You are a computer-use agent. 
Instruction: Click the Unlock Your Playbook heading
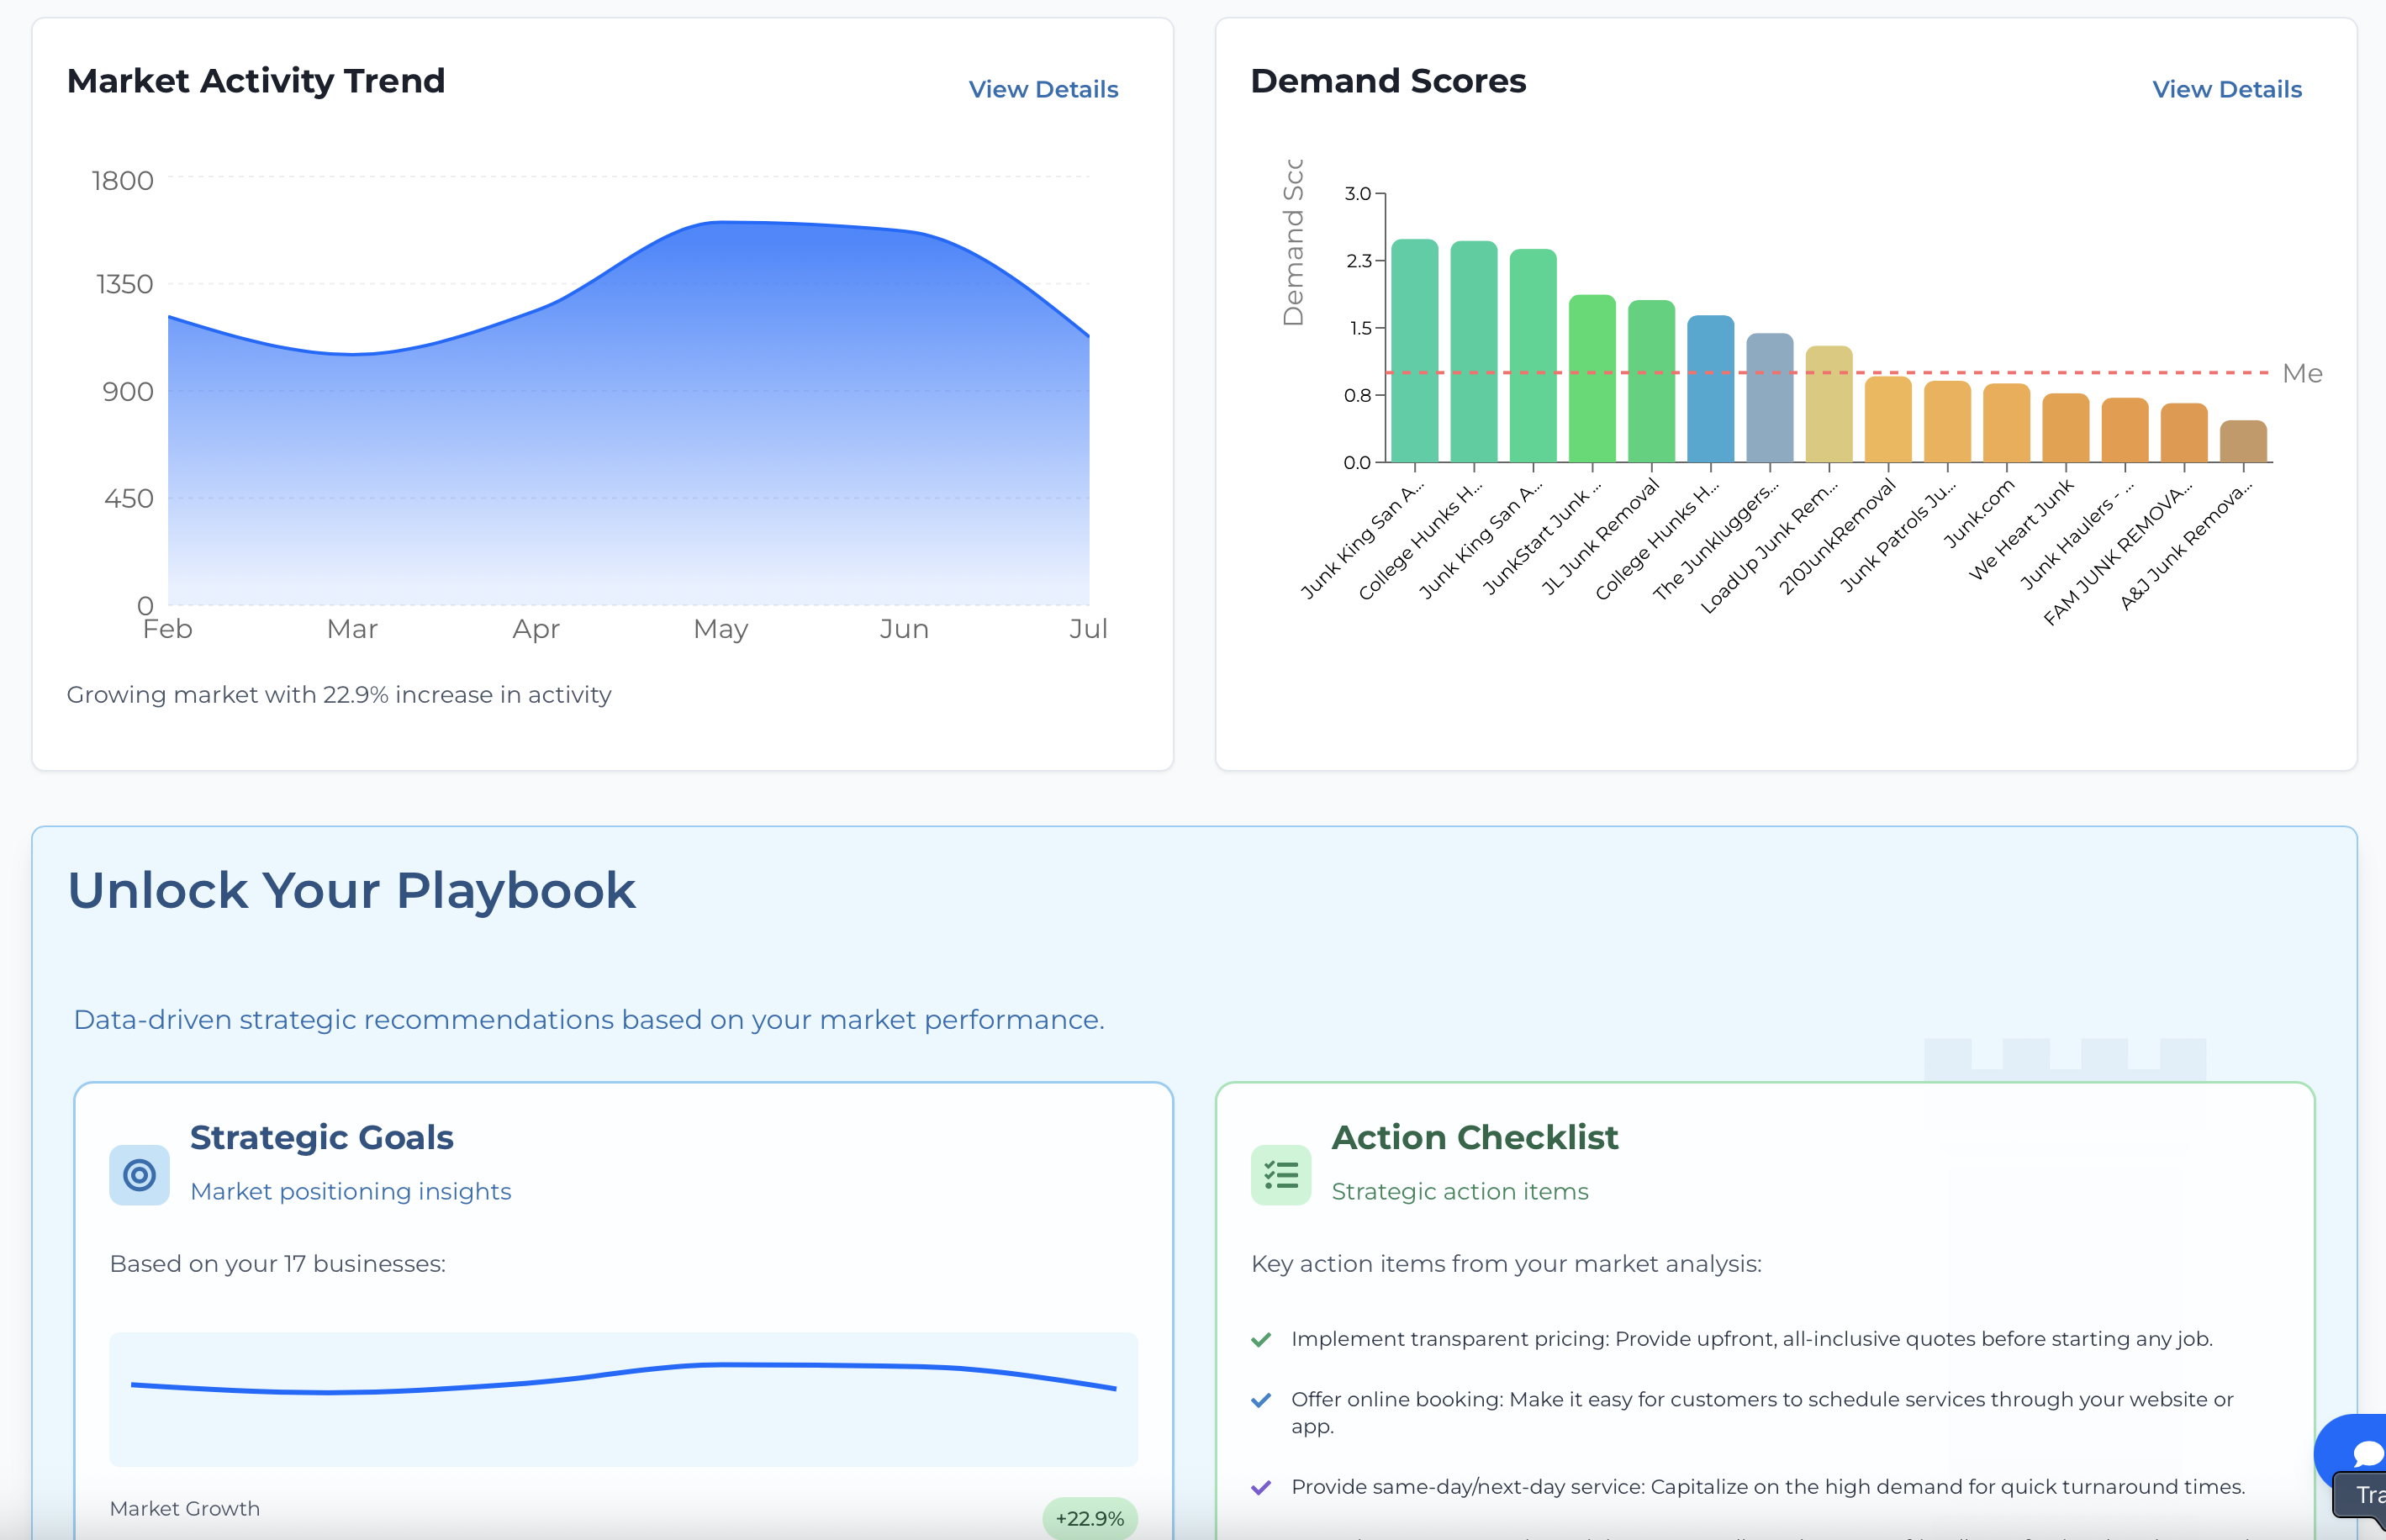(x=351, y=890)
